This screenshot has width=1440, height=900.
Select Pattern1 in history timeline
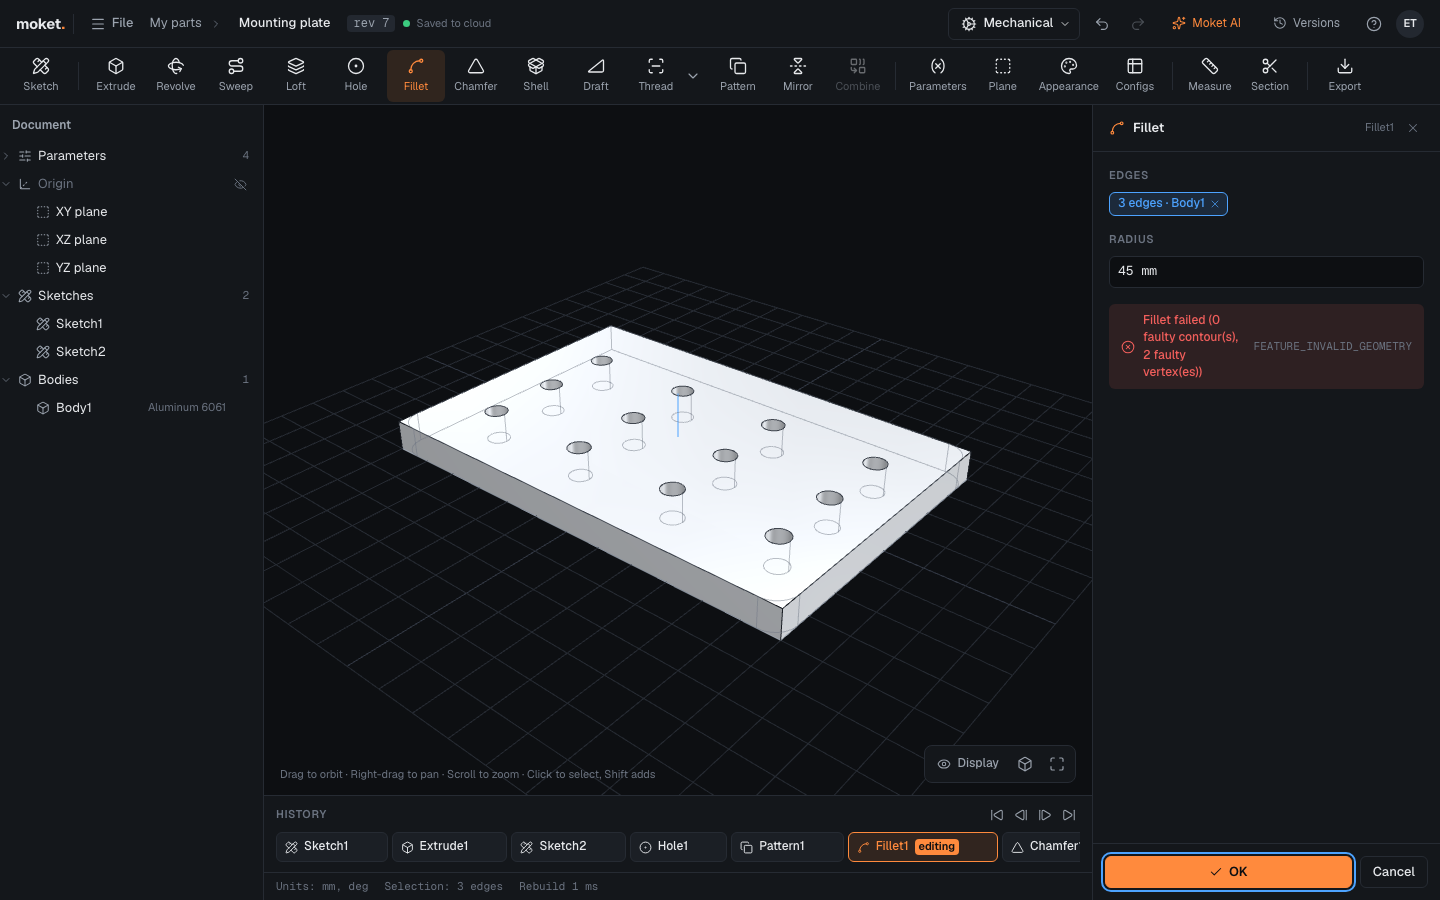(787, 847)
